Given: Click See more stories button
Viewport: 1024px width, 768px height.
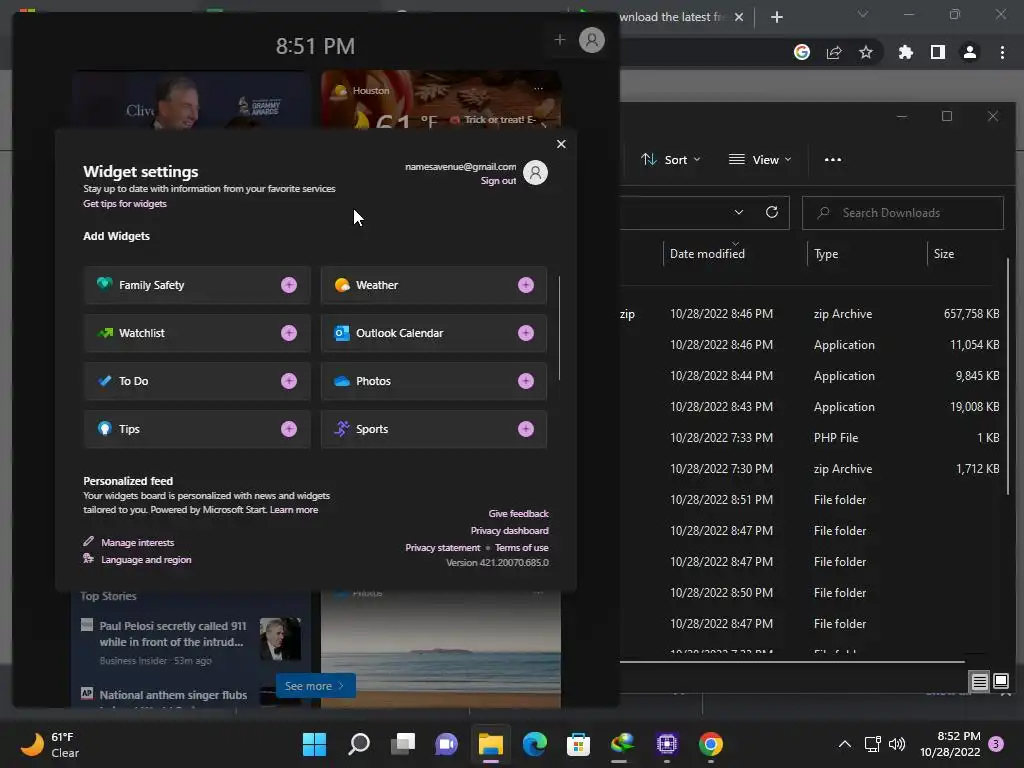Looking at the screenshot, I should (315, 686).
